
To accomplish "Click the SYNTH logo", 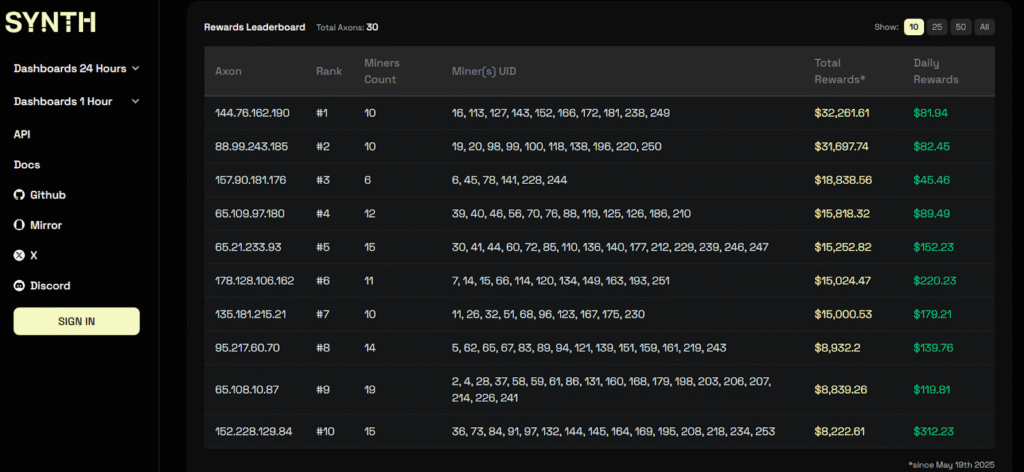I will (51, 22).
